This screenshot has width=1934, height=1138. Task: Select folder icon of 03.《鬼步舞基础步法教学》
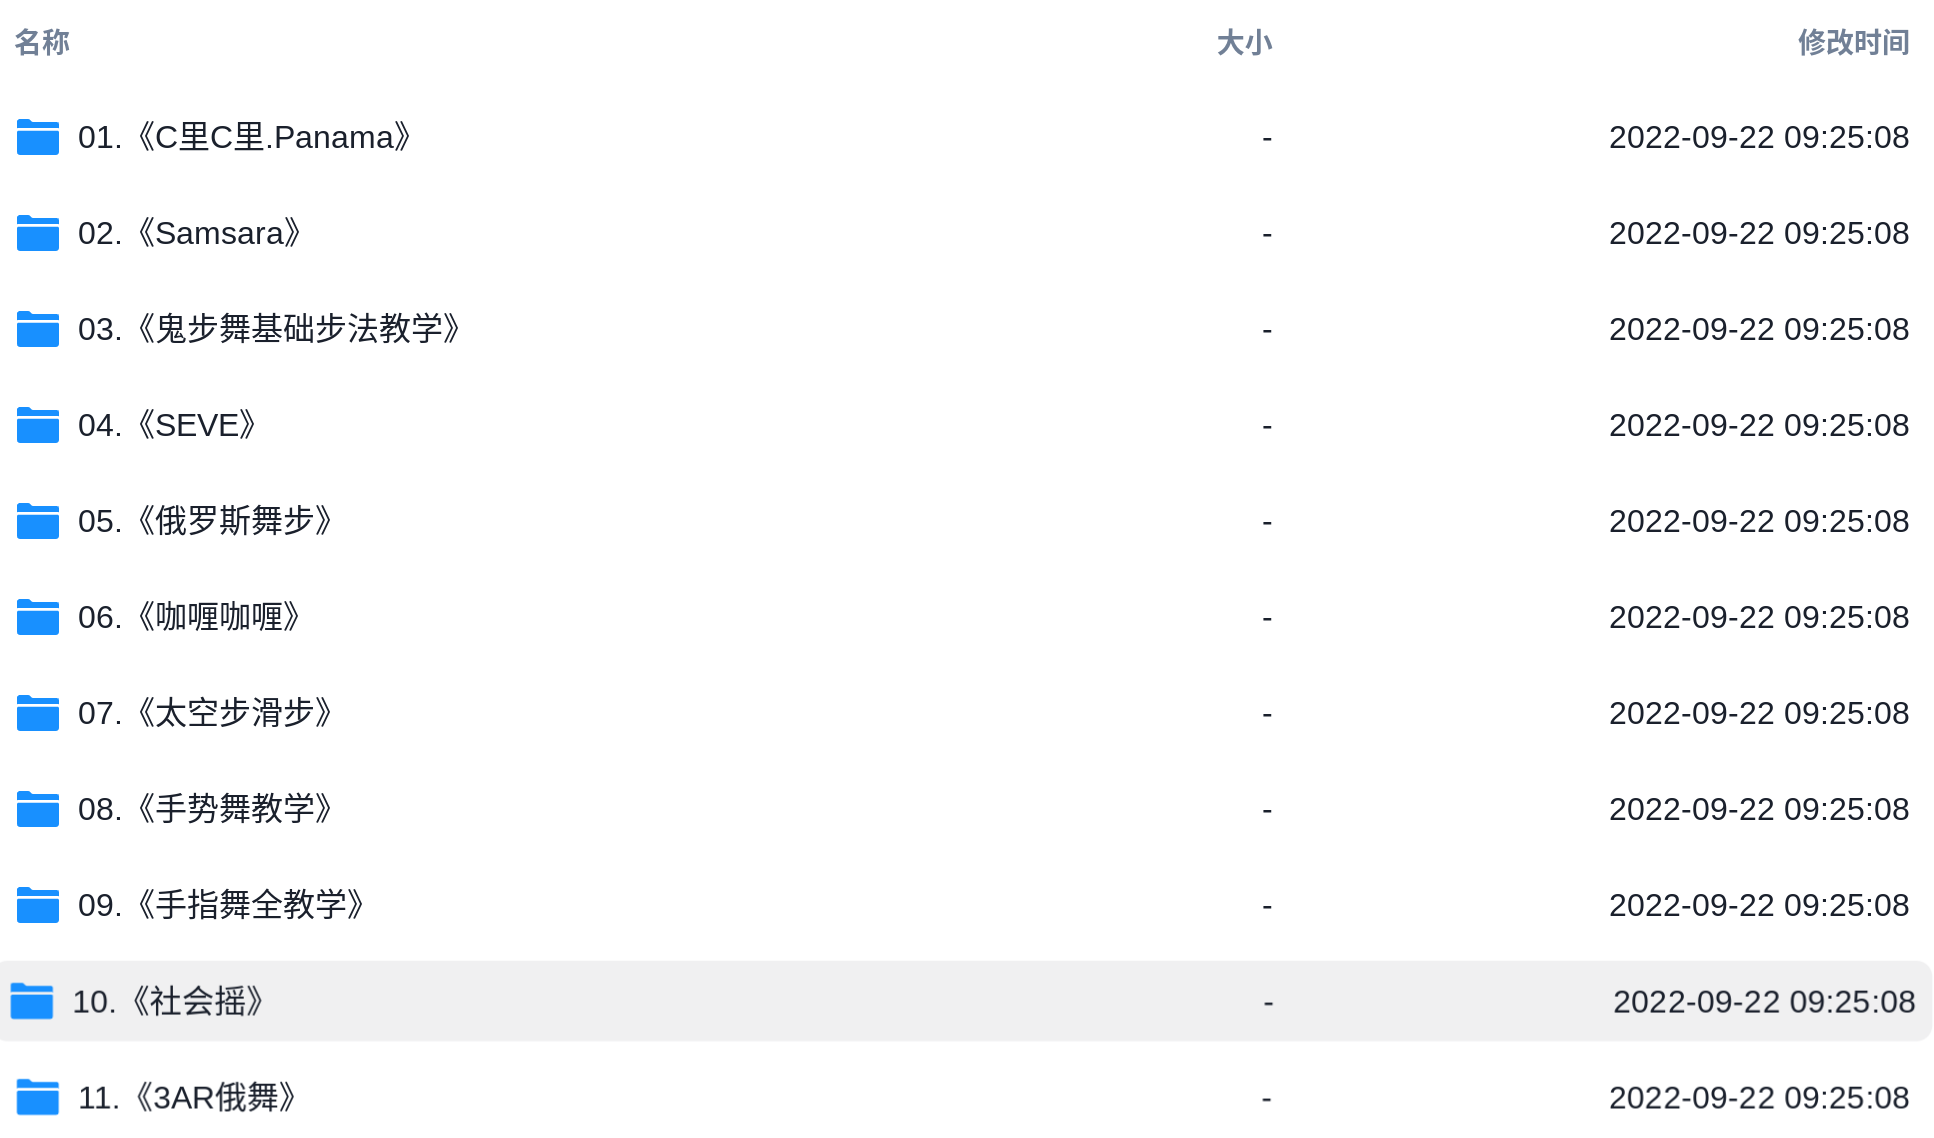pos(38,329)
